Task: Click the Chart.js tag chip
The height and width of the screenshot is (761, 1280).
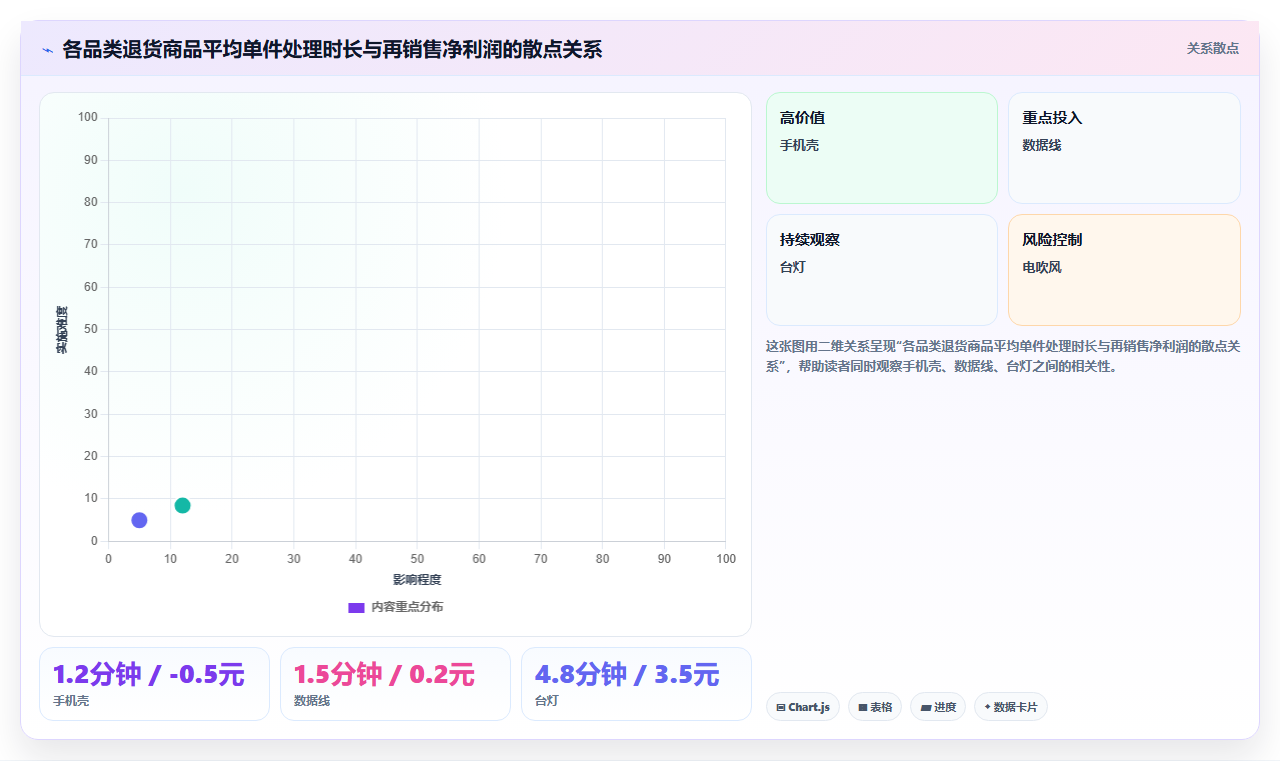Action: 803,707
